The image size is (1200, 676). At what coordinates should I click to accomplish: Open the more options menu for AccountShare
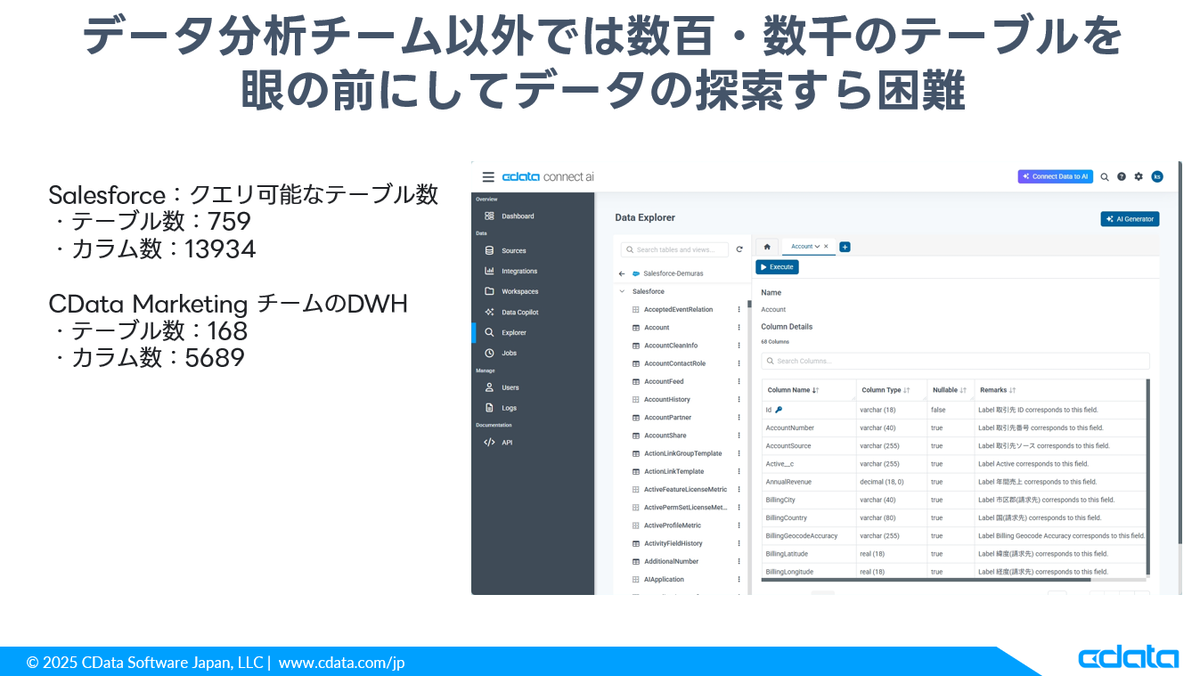(739, 436)
